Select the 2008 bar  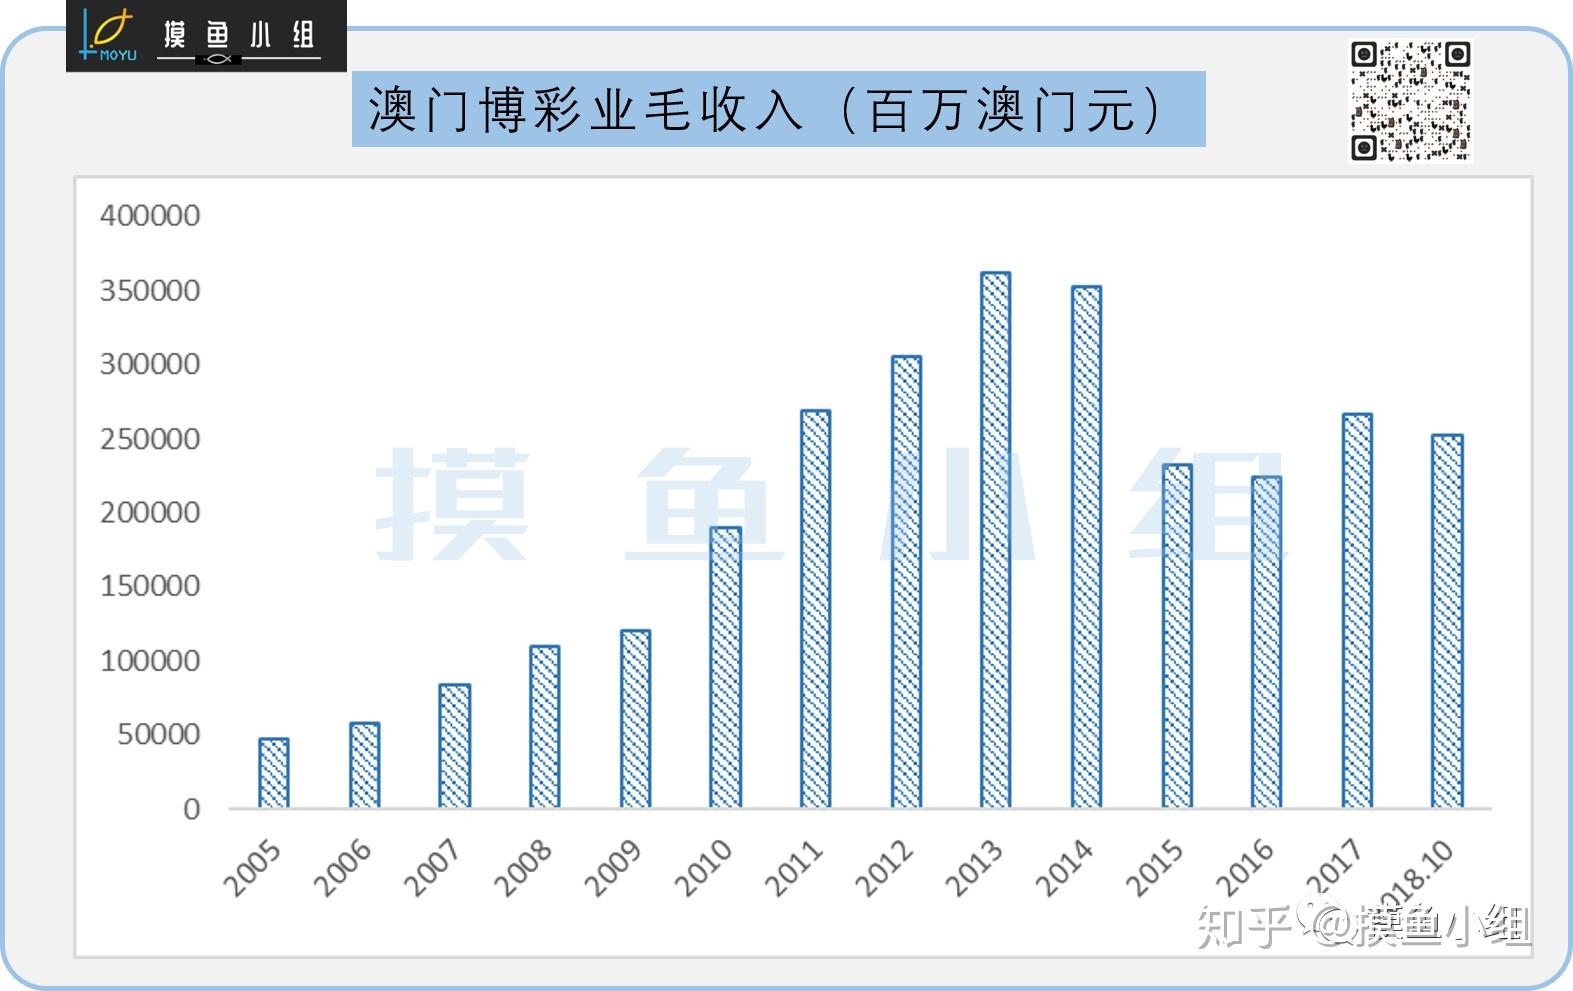[544, 726]
